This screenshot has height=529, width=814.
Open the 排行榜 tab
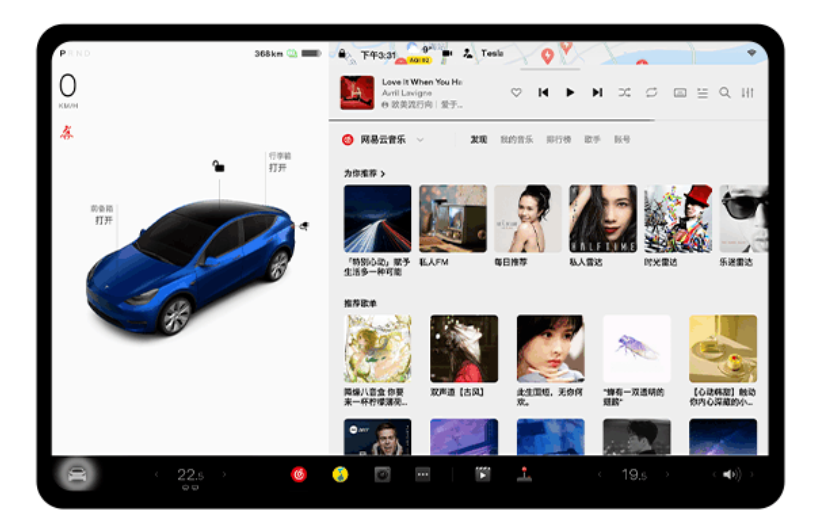coord(559,139)
